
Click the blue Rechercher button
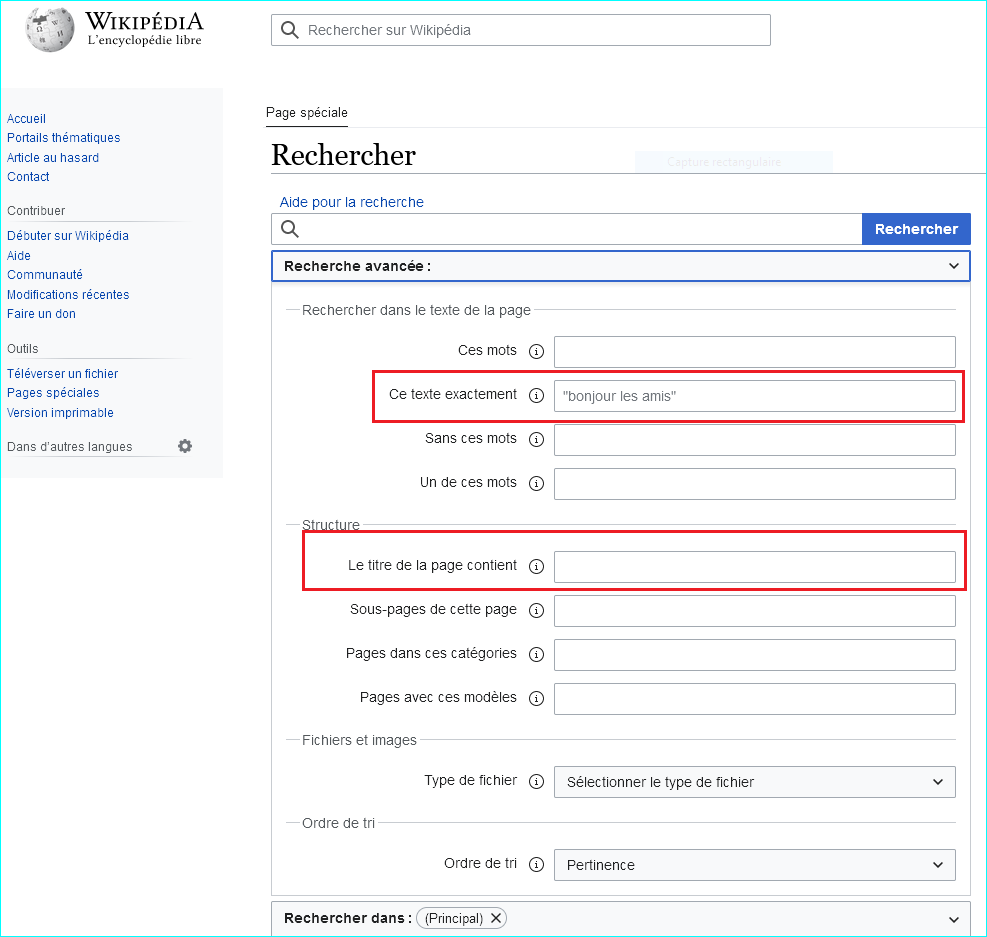click(x=916, y=229)
